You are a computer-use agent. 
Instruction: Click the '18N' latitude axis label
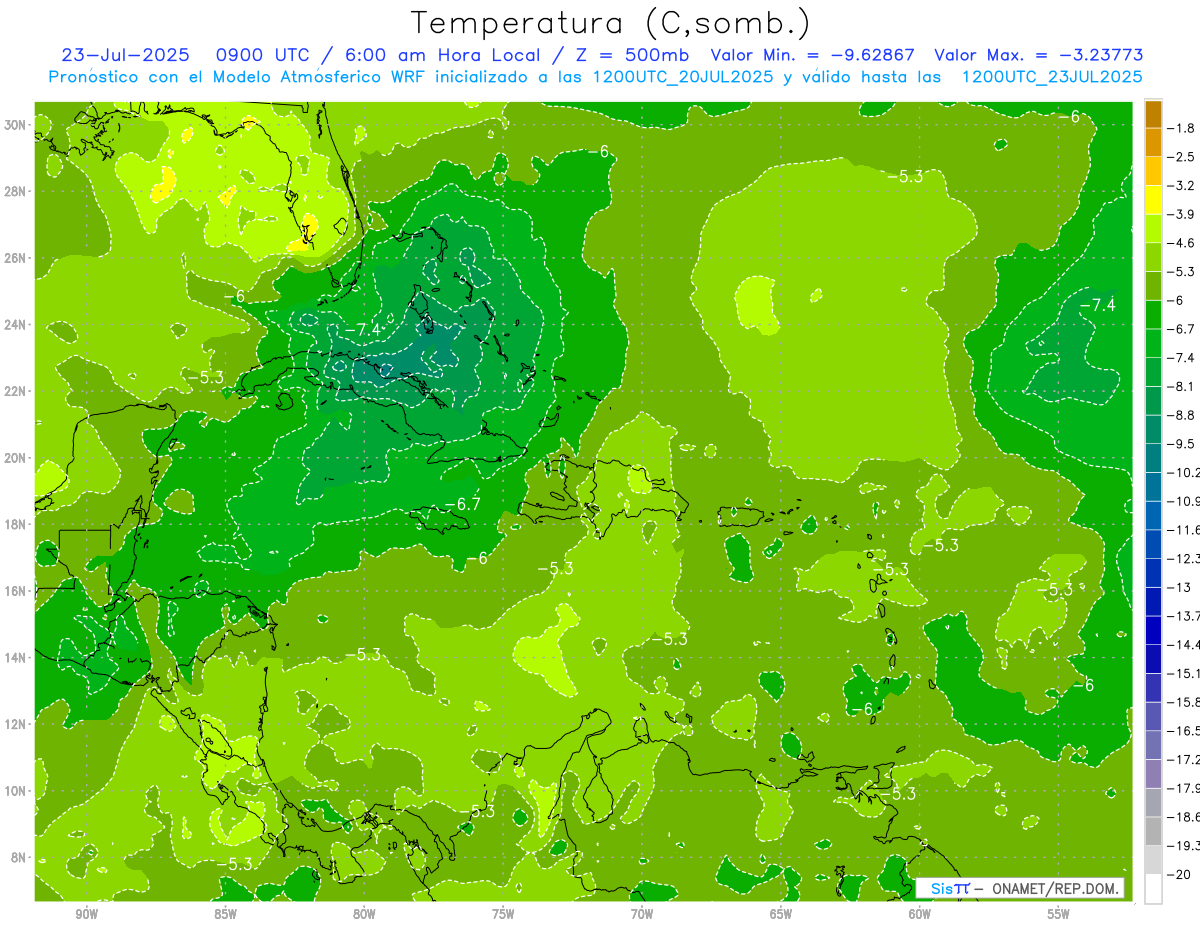click(17, 524)
